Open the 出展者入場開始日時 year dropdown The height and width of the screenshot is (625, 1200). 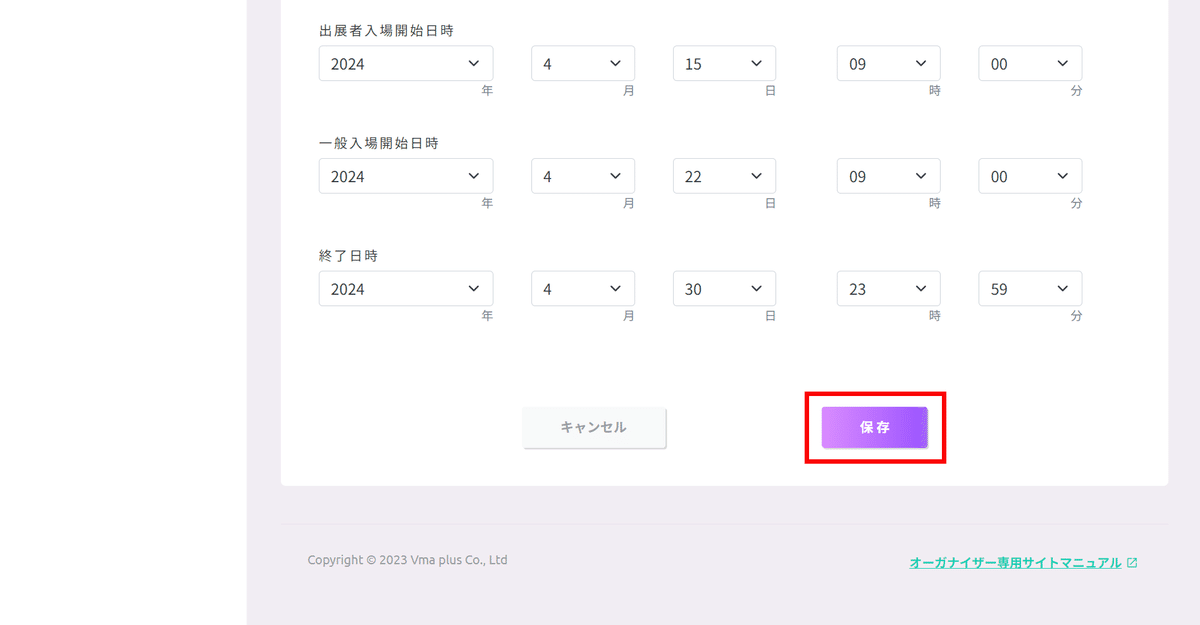click(x=406, y=64)
